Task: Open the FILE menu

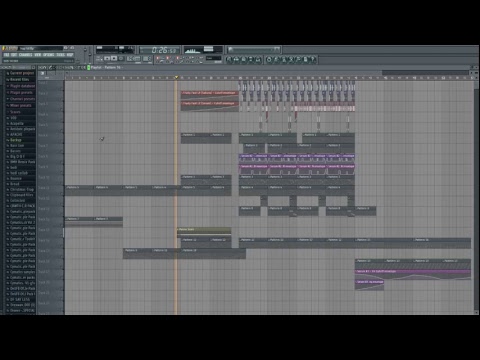Action: tap(6, 55)
